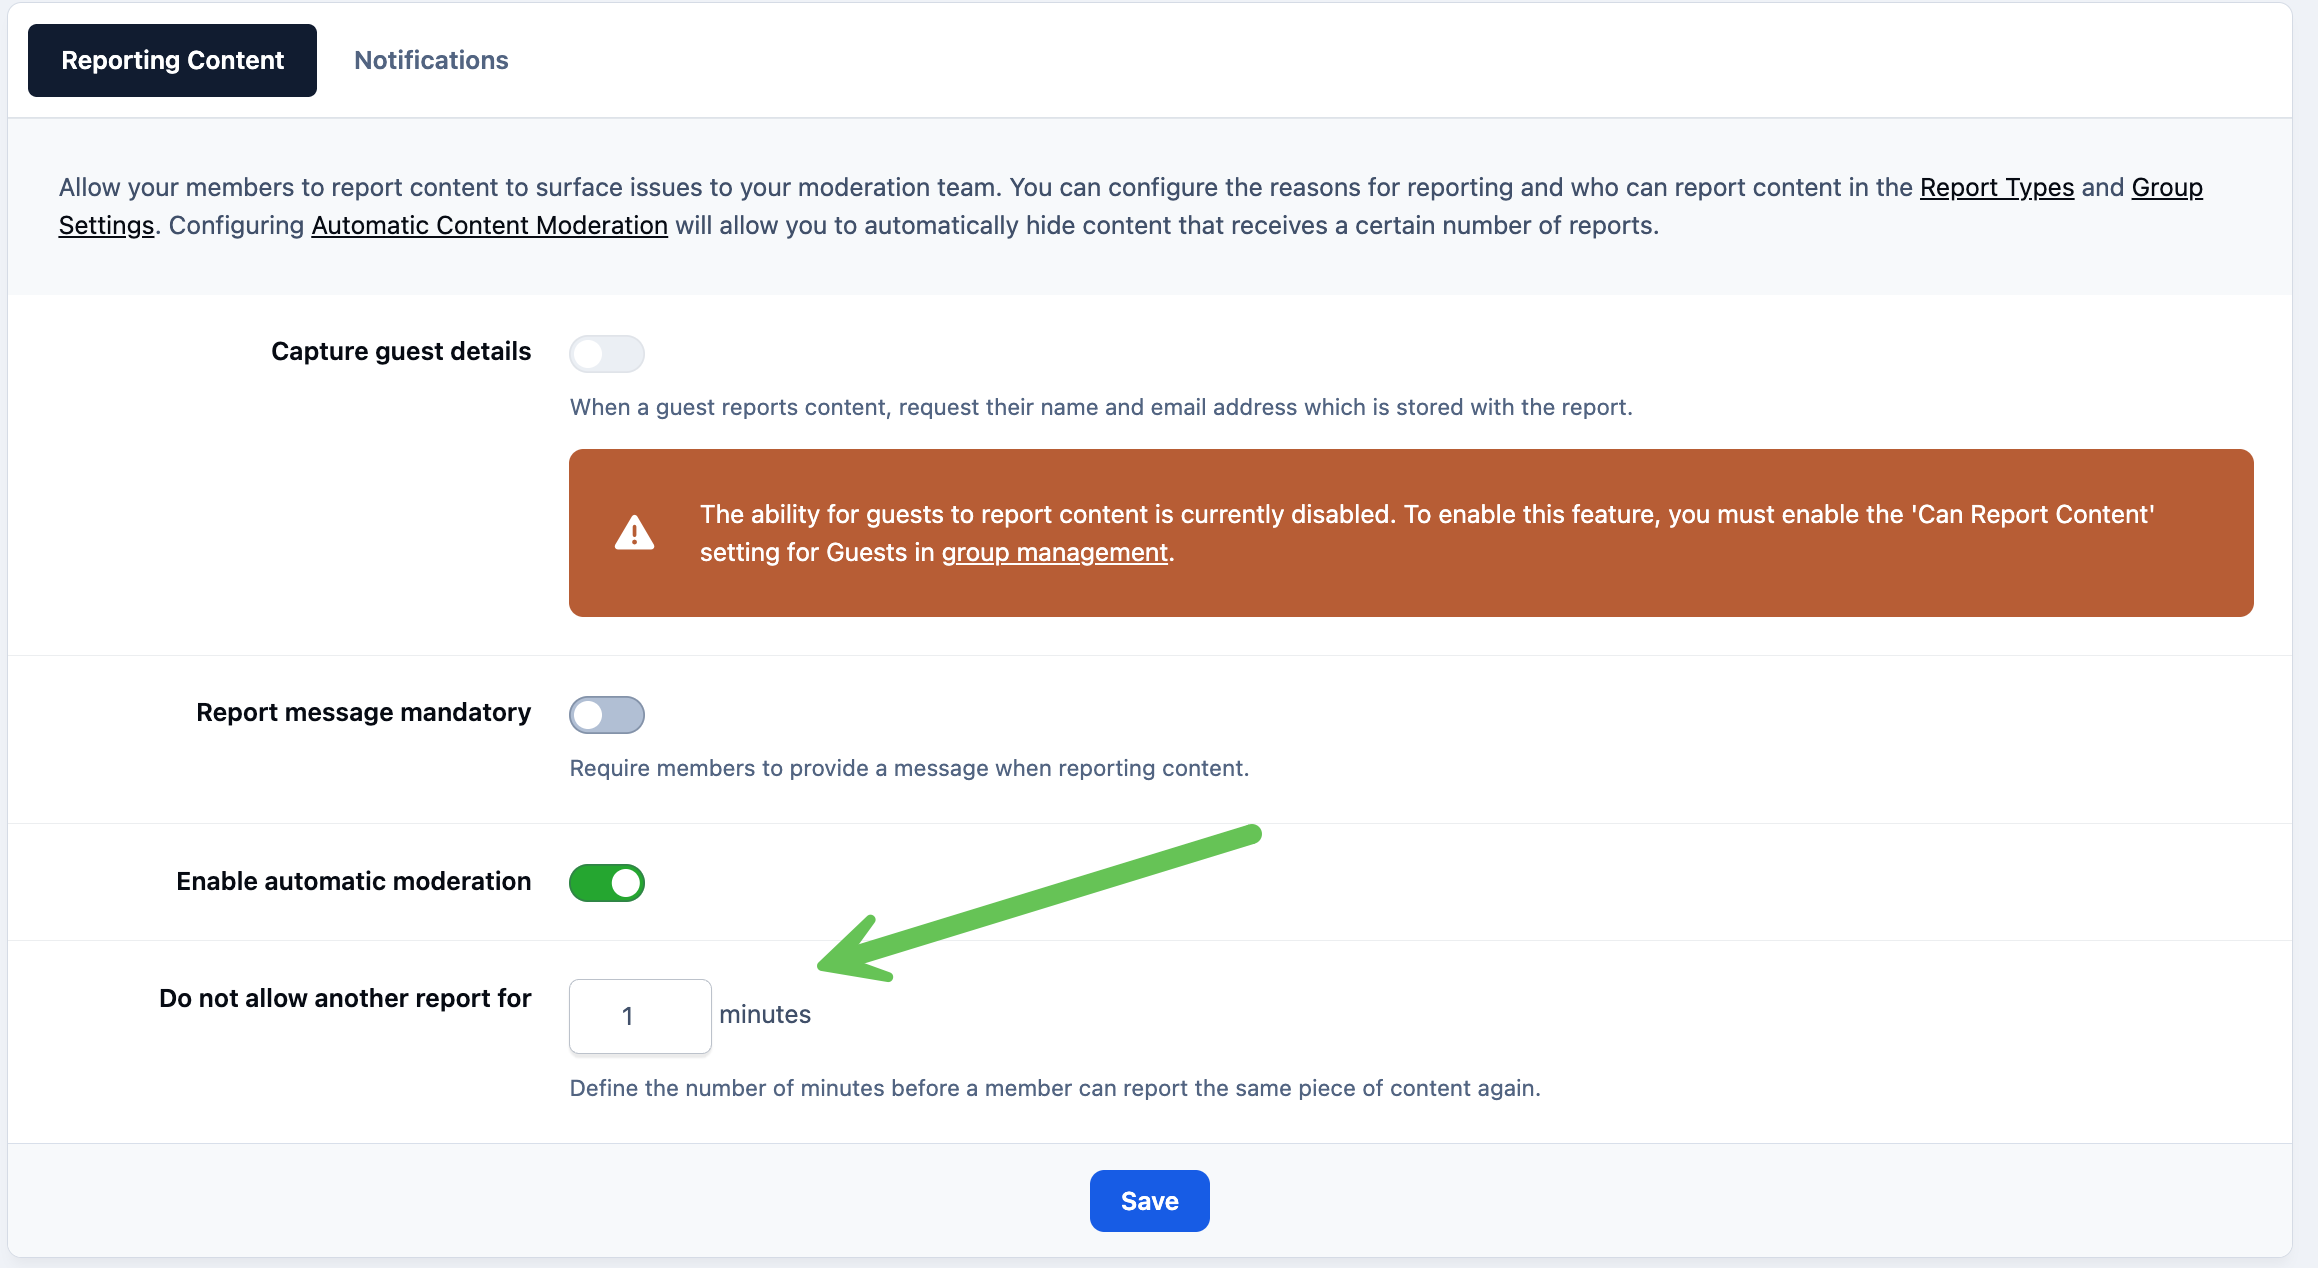Click the guest details description text
Image resolution: width=2318 pixels, height=1268 pixels.
[1101, 407]
